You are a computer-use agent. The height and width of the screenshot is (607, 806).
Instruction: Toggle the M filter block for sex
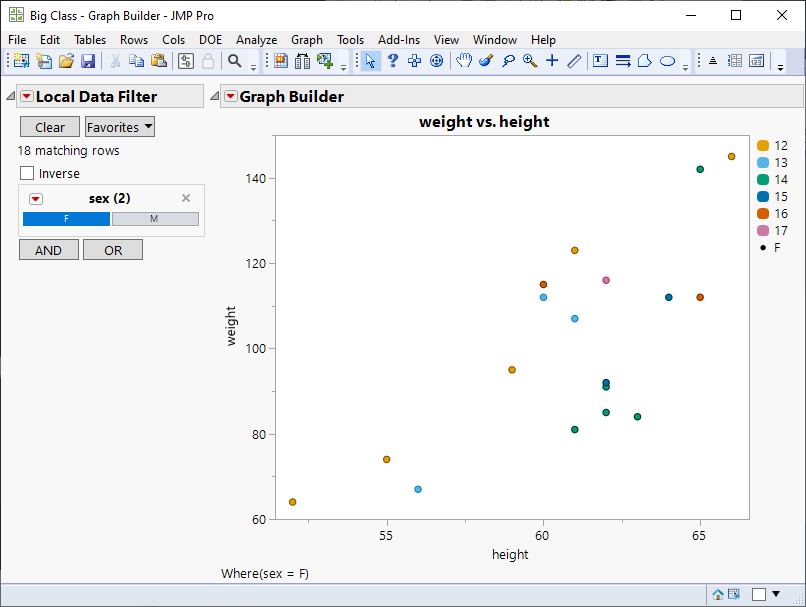click(155, 219)
